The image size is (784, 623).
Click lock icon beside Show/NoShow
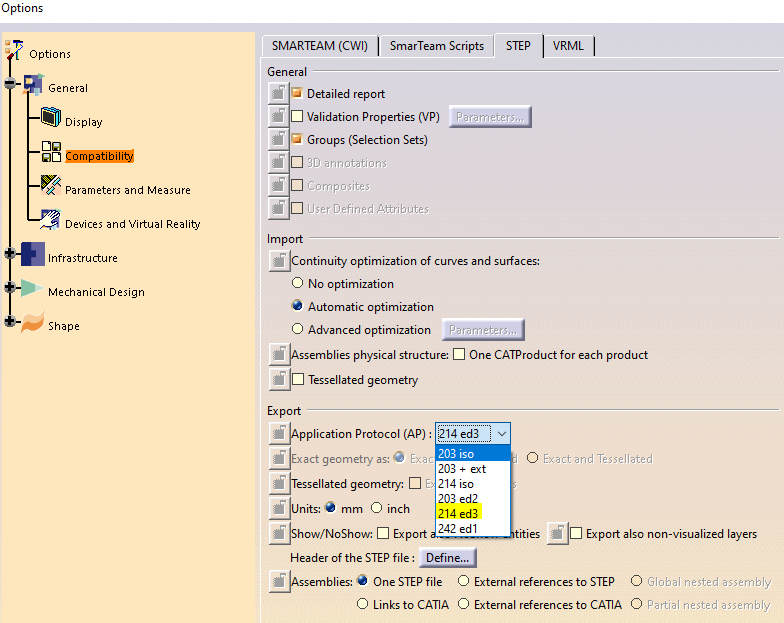pyautogui.click(x=280, y=533)
